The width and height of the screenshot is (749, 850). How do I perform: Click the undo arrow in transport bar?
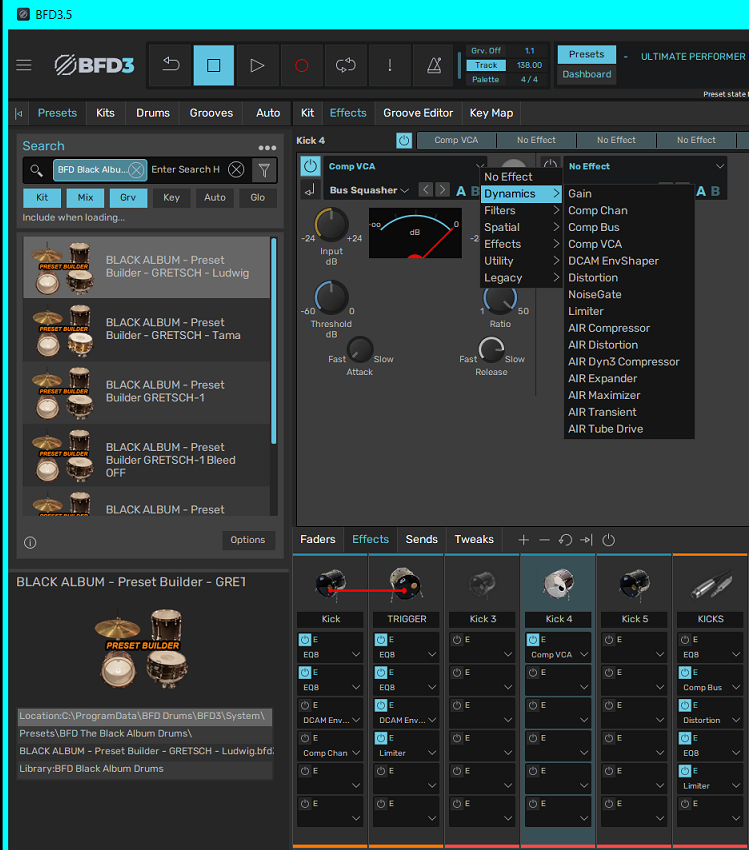click(x=170, y=65)
